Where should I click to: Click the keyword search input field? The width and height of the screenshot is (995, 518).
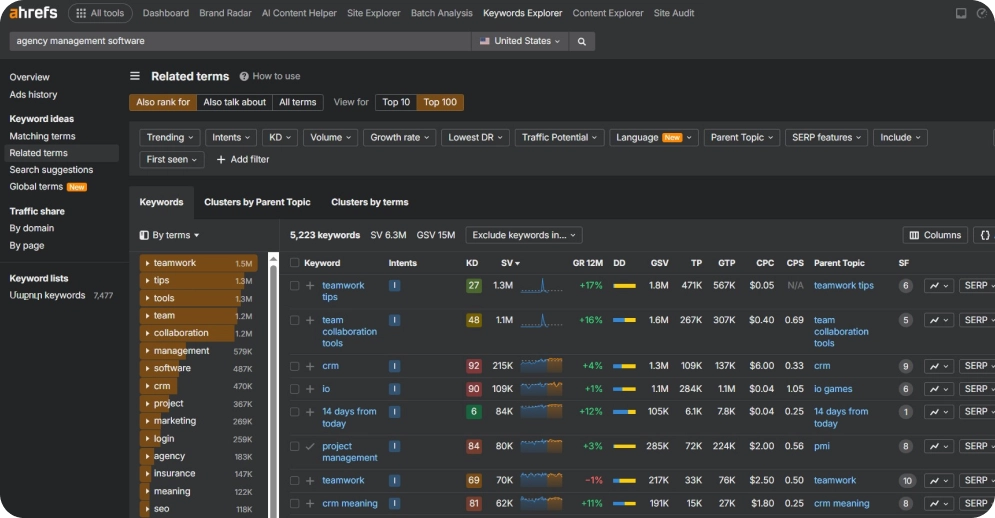point(240,41)
